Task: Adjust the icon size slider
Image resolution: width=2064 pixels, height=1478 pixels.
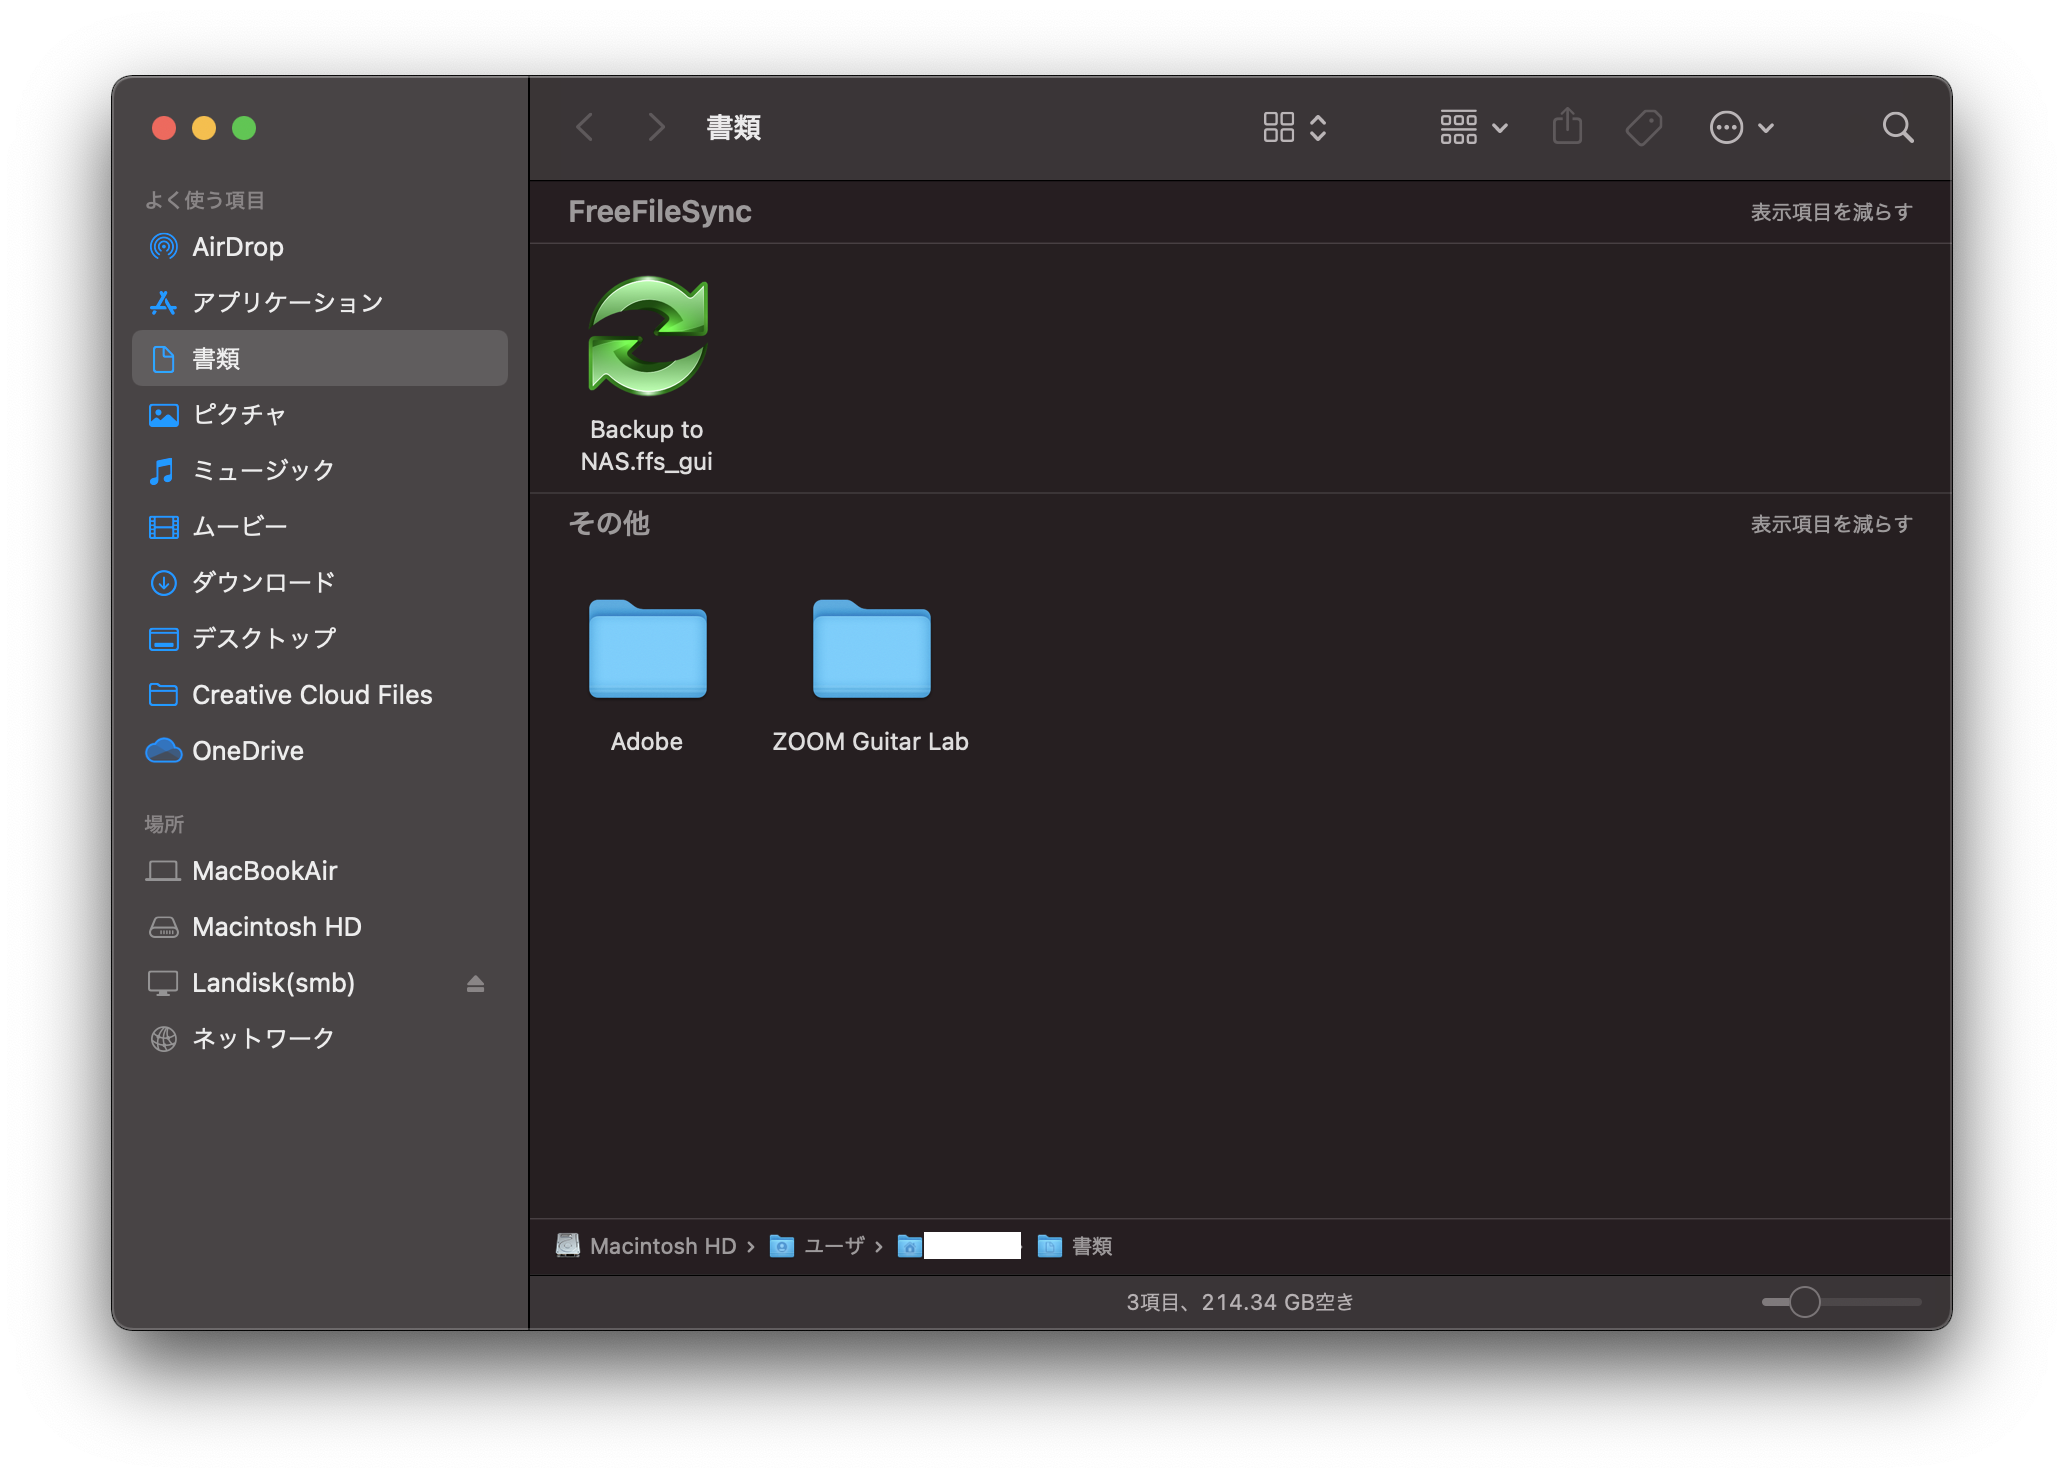Action: pyautogui.click(x=1804, y=1302)
